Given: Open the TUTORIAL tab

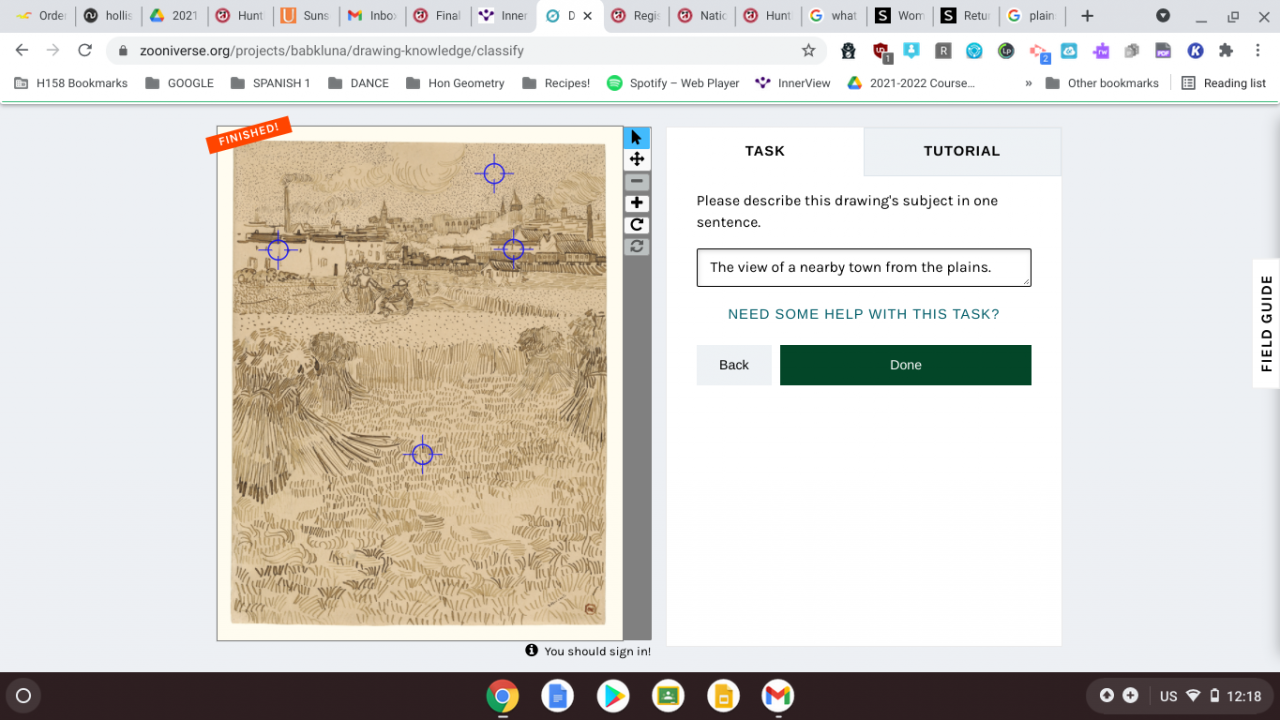Looking at the screenshot, I should click(x=962, y=151).
